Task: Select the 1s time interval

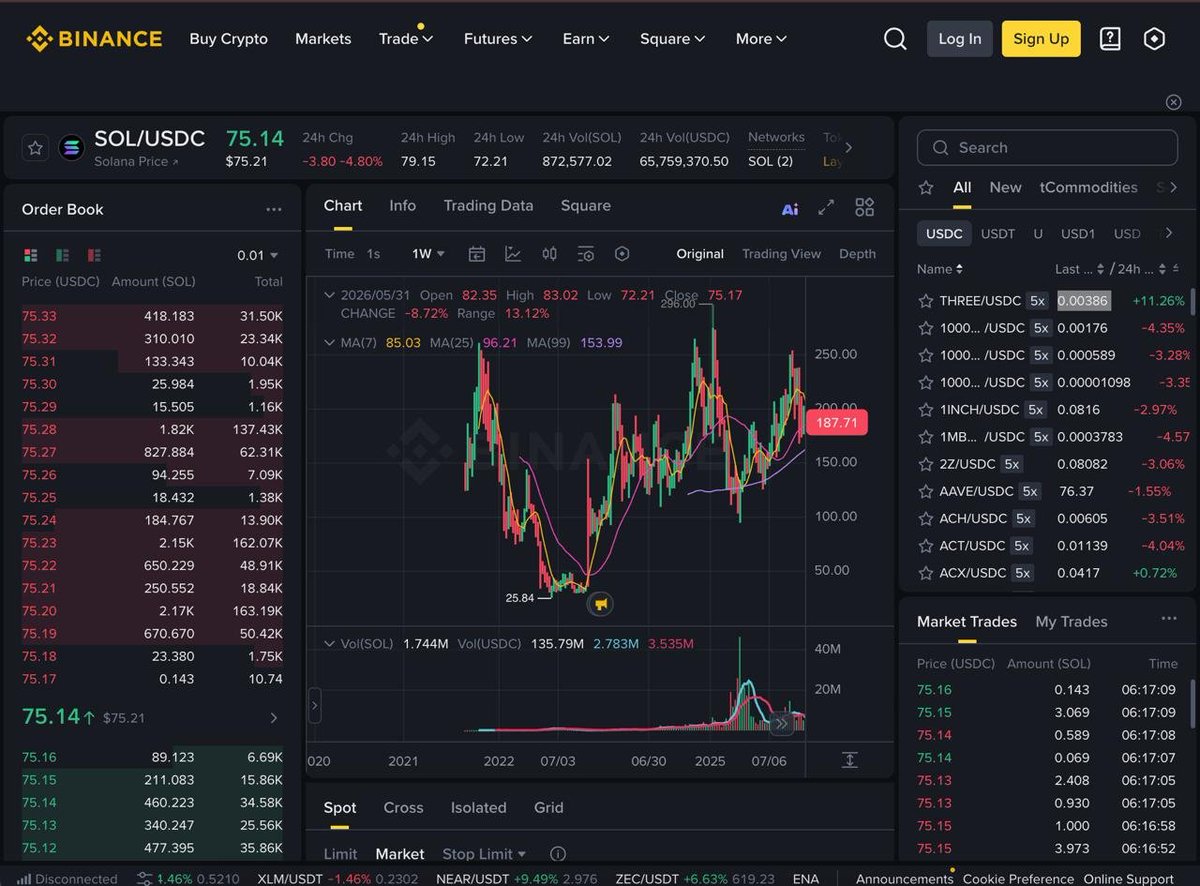Action: [x=373, y=254]
